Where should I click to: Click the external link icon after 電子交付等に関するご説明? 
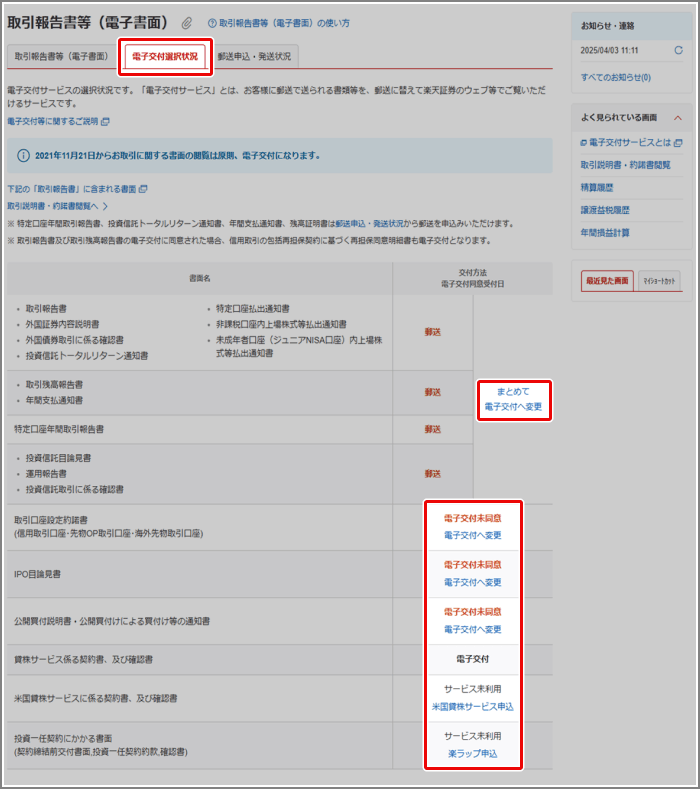click(106, 122)
